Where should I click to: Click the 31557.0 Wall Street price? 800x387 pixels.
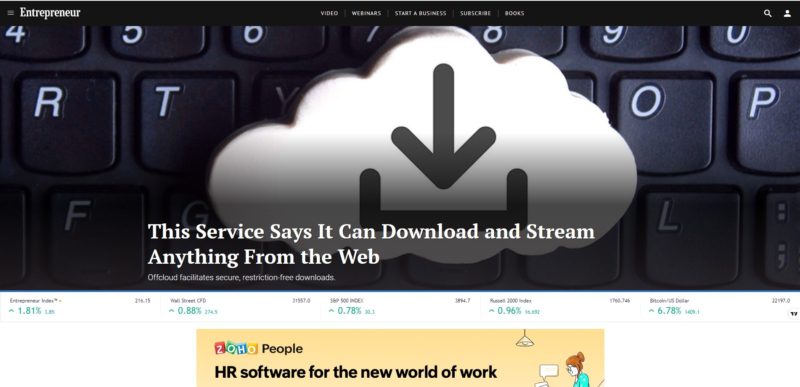301,301
